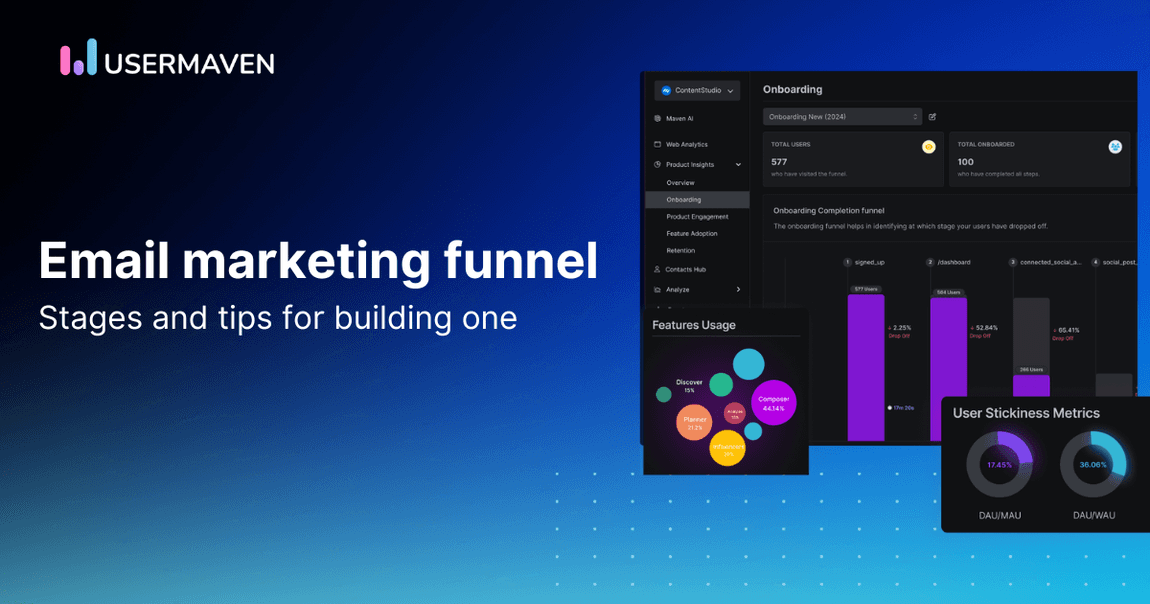Click the yellow coin icon on Total Users card

929,147
